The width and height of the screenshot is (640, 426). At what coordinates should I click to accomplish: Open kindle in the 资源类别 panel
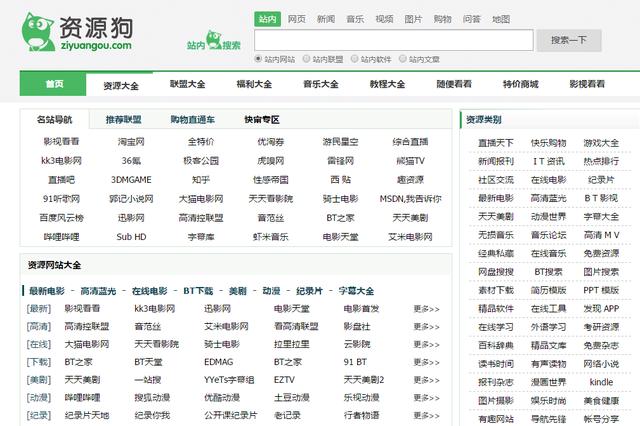coord(601,382)
